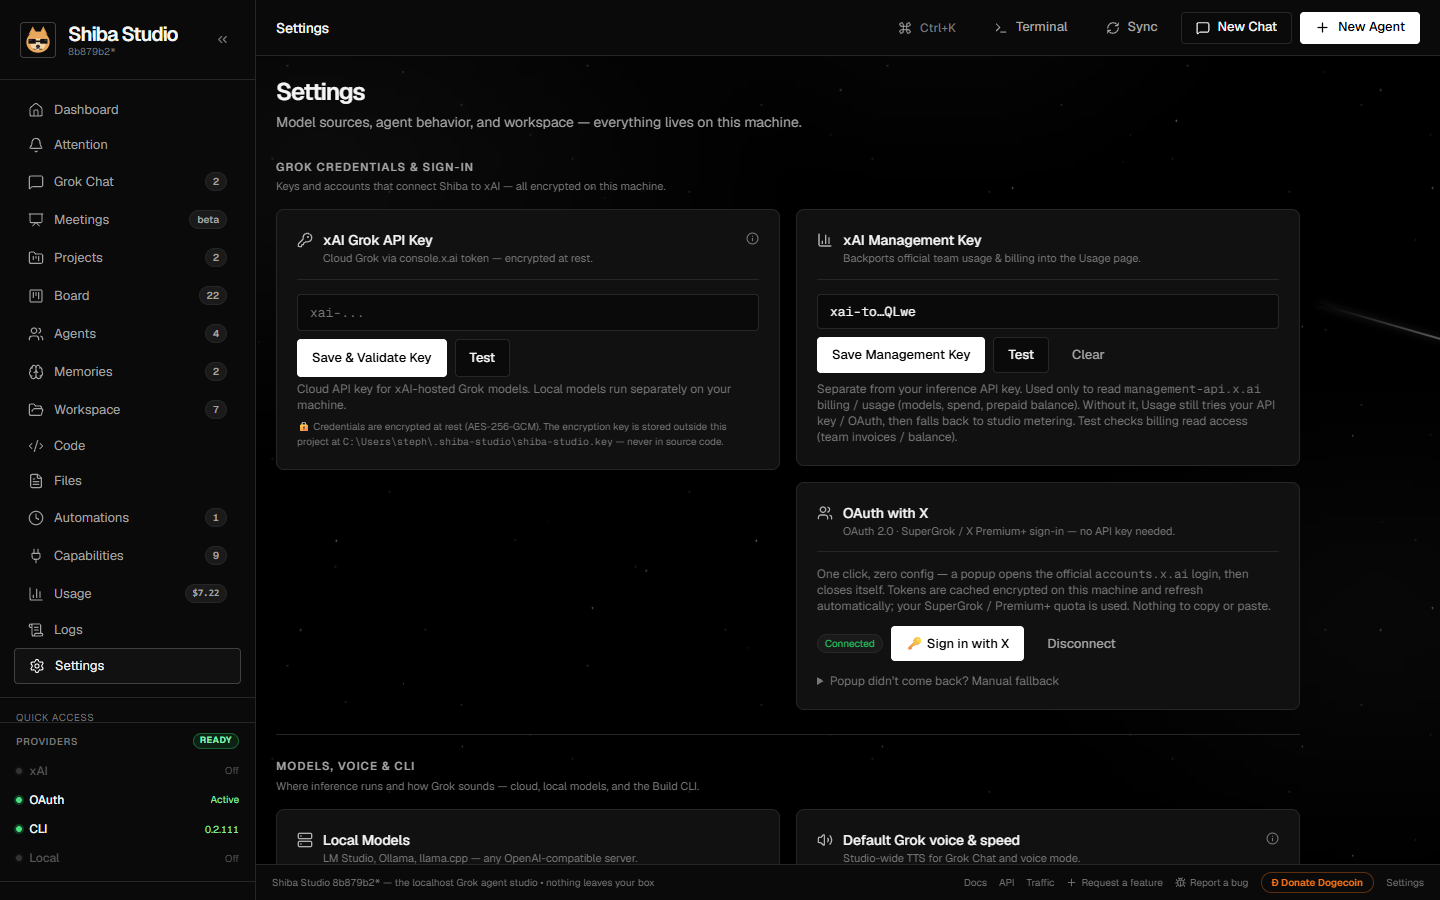
Task: Open the API link in footer
Action: pos(1007,883)
